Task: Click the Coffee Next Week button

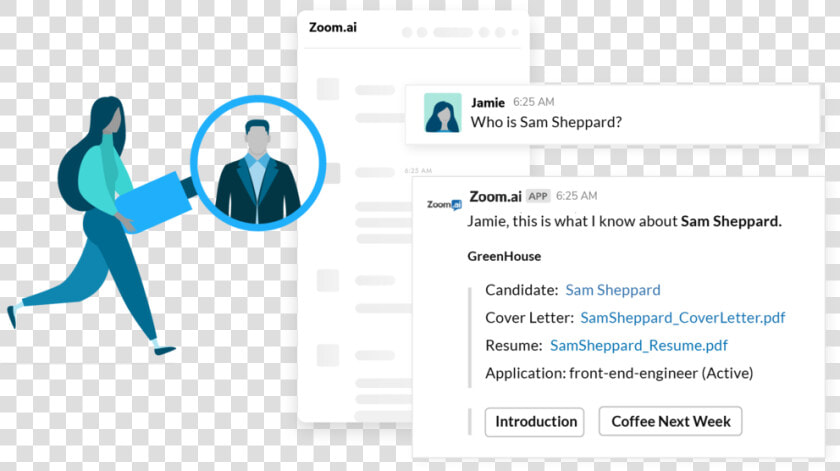Action: [x=670, y=421]
